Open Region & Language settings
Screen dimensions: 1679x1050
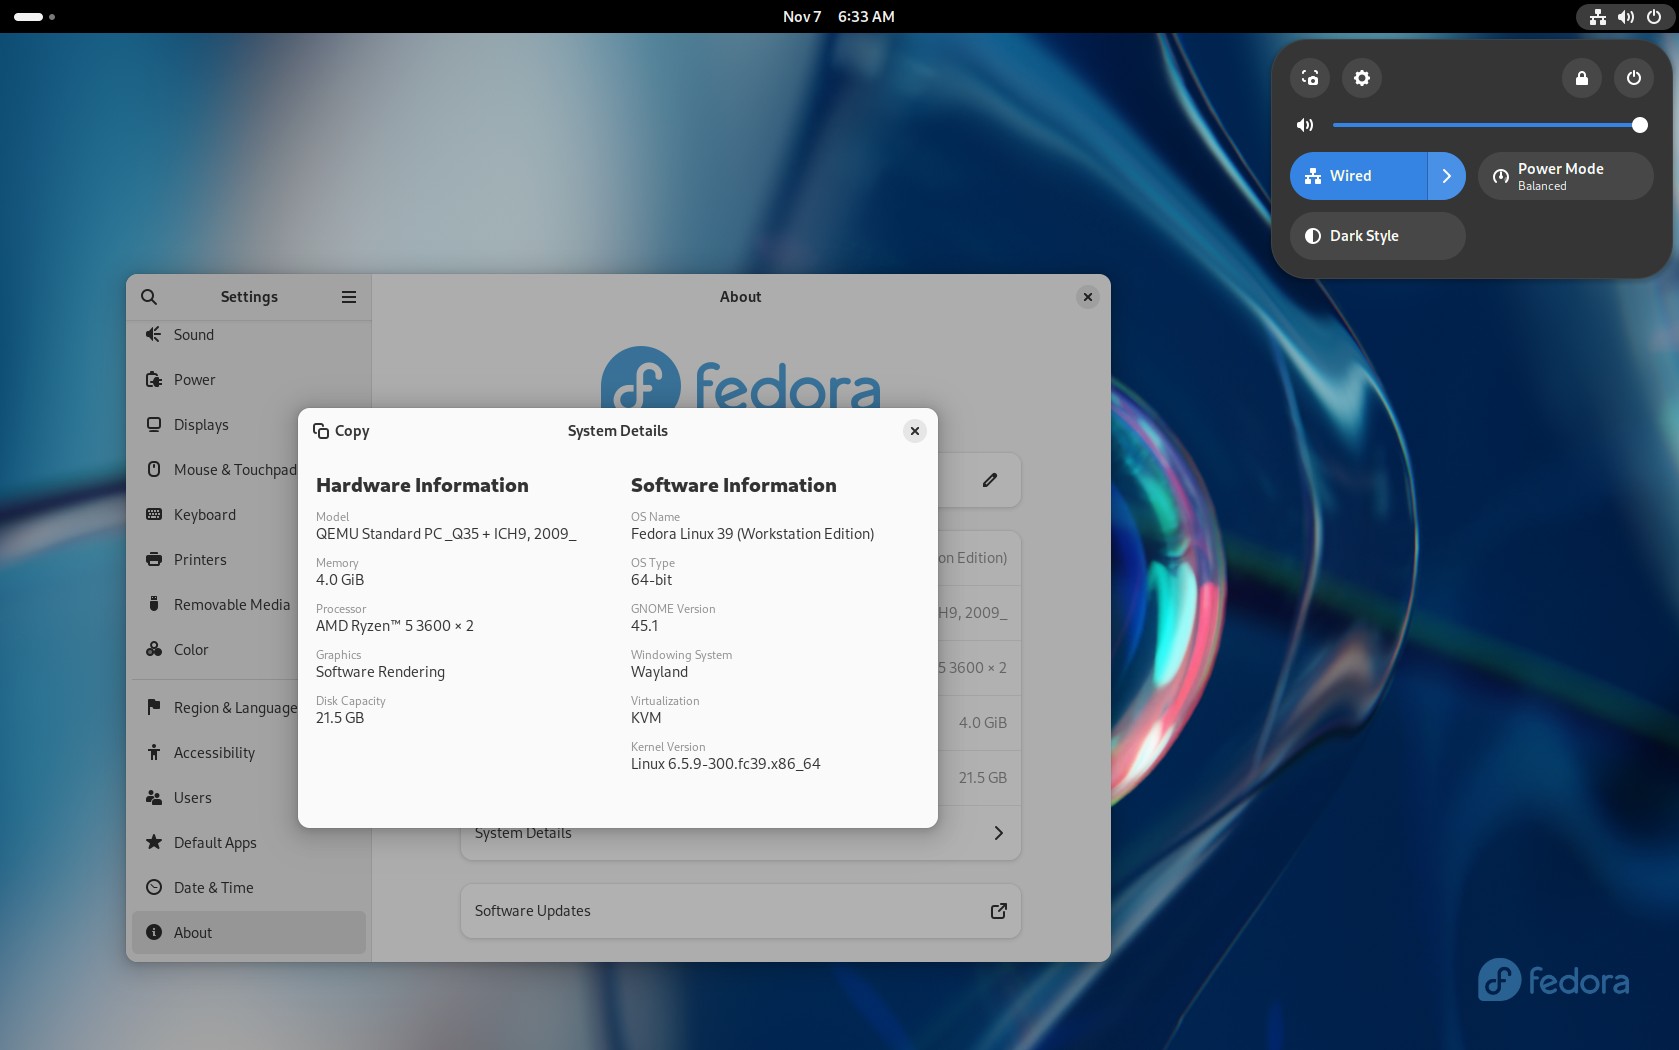coord(215,708)
